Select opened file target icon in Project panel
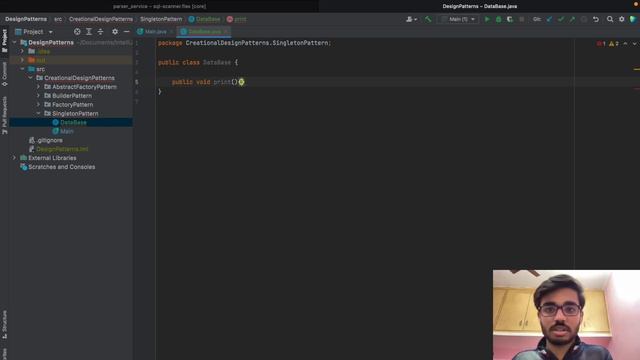 pos(77,31)
